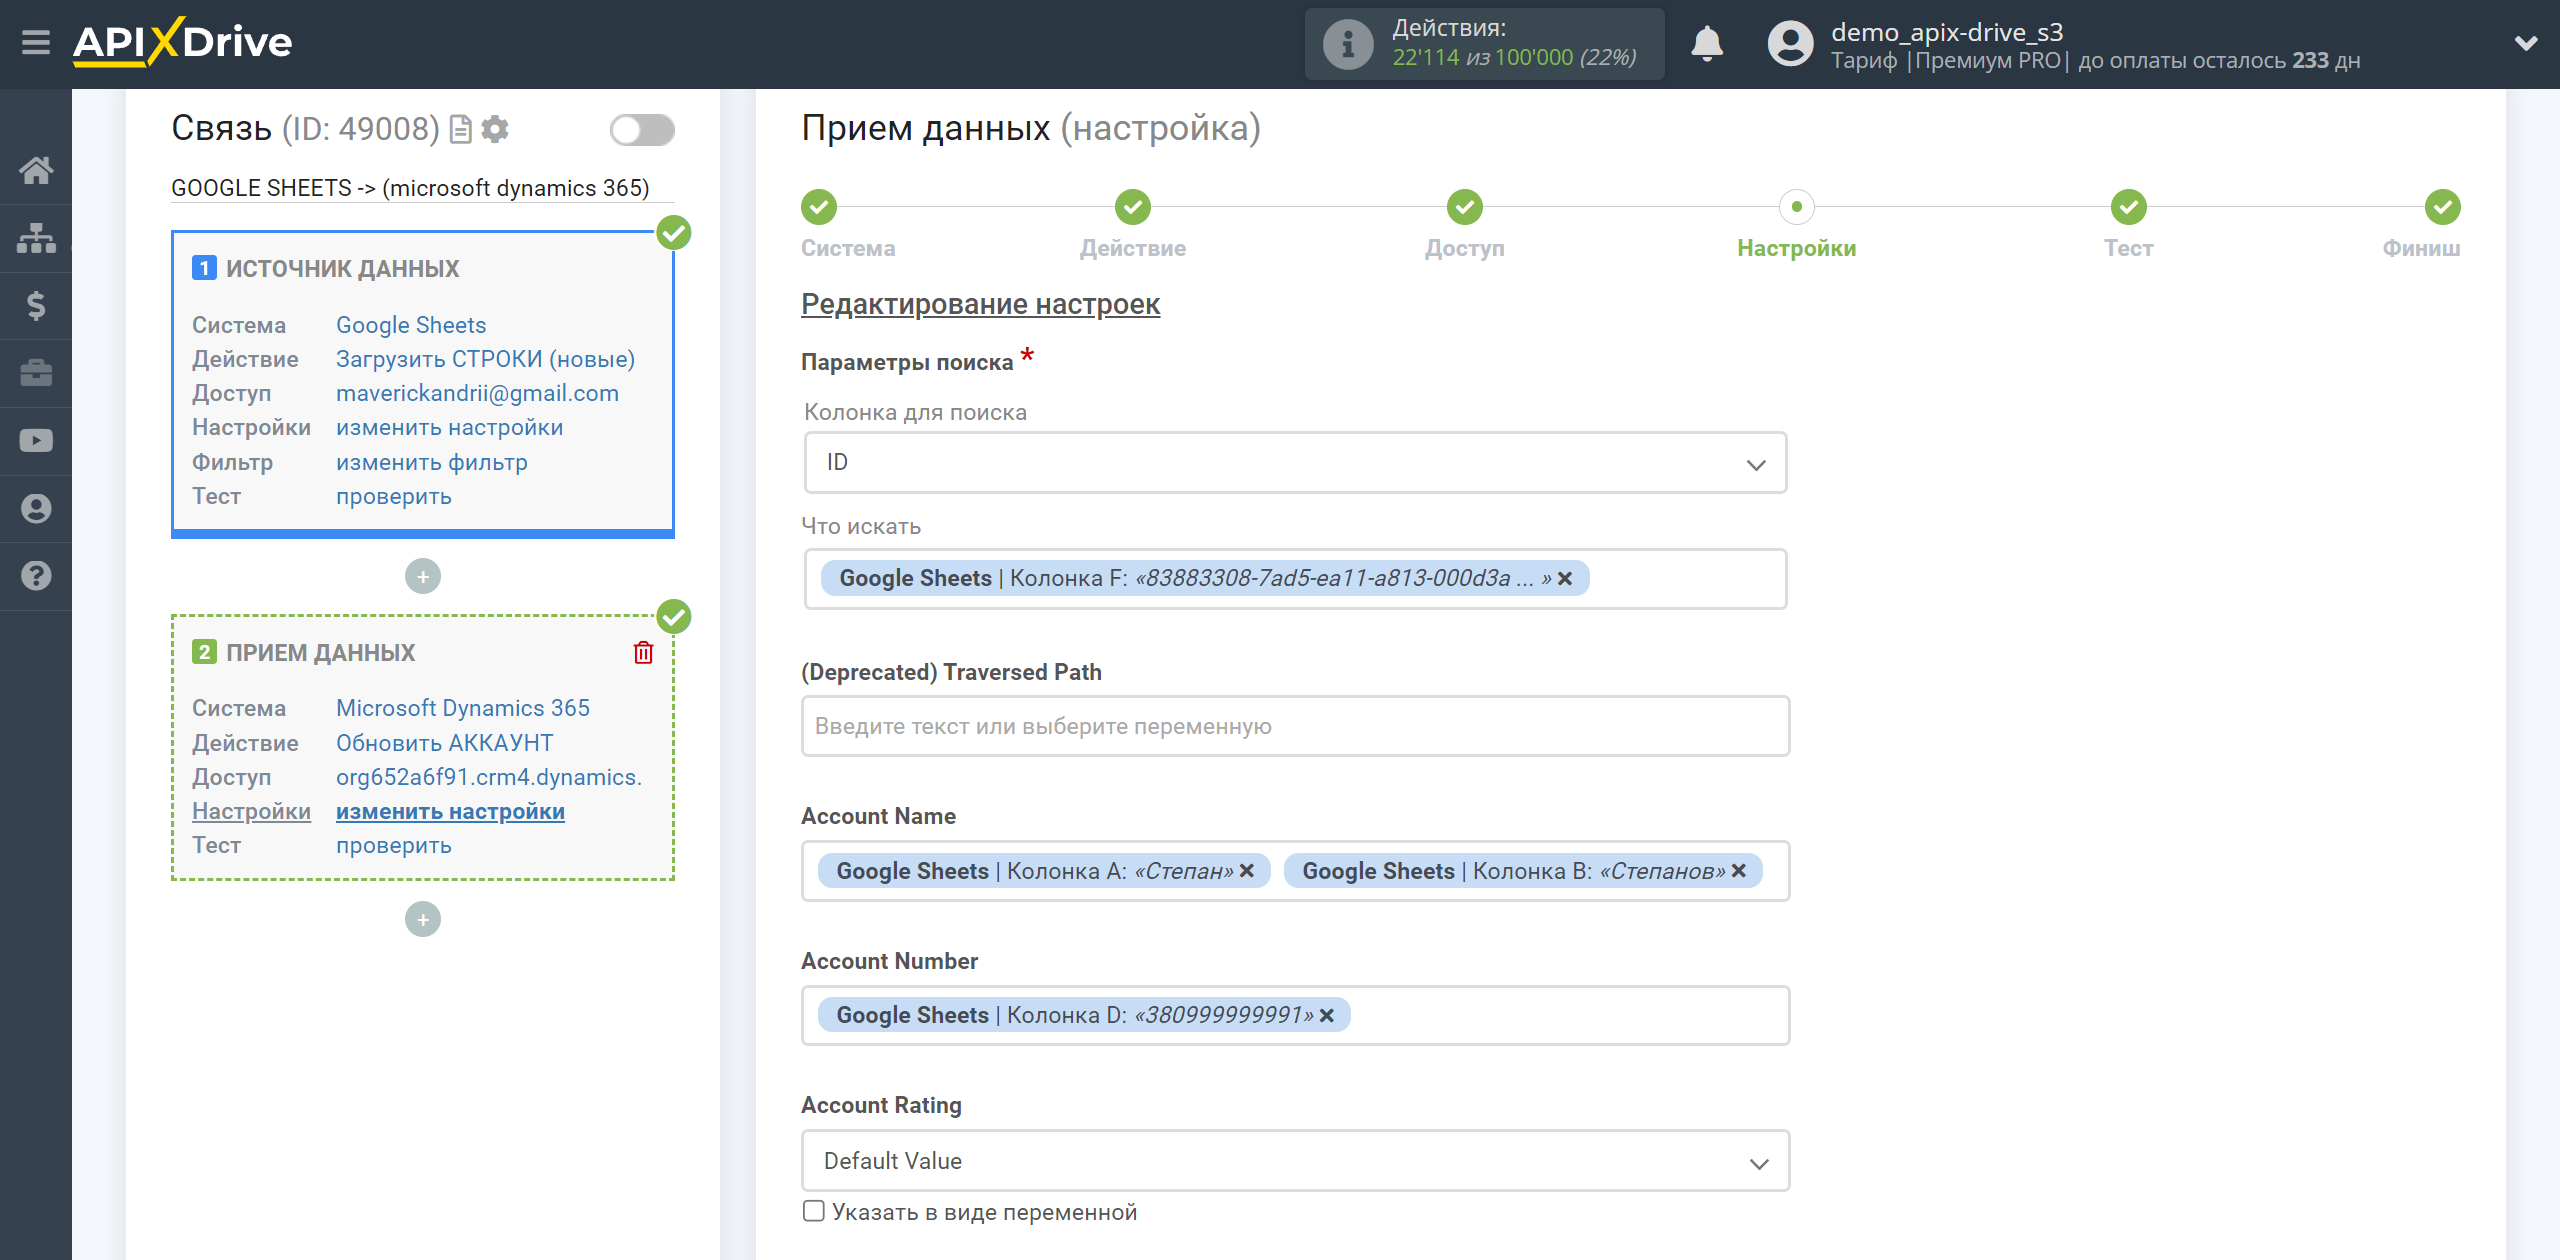Remove the Колонка A tag
This screenshot has width=2560, height=1260.
1247,871
